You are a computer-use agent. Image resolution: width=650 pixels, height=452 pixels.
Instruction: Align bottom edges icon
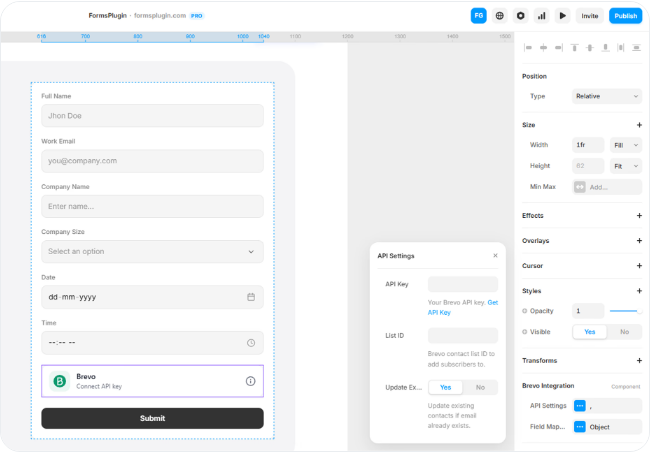click(x=606, y=48)
